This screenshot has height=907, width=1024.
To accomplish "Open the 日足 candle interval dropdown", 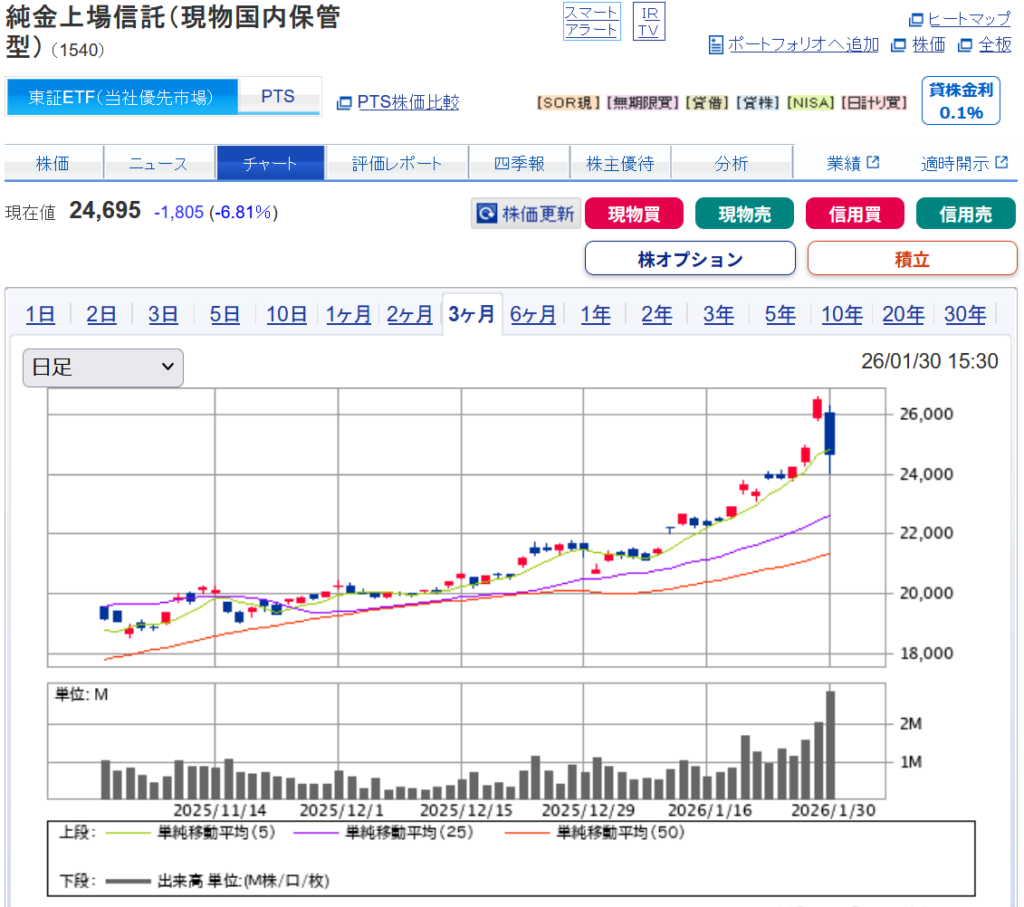I will click(103, 368).
